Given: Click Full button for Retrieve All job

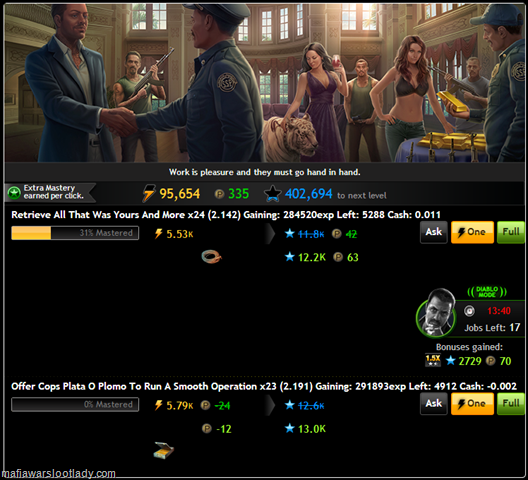Looking at the screenshot, I should (x=510, y=232).
